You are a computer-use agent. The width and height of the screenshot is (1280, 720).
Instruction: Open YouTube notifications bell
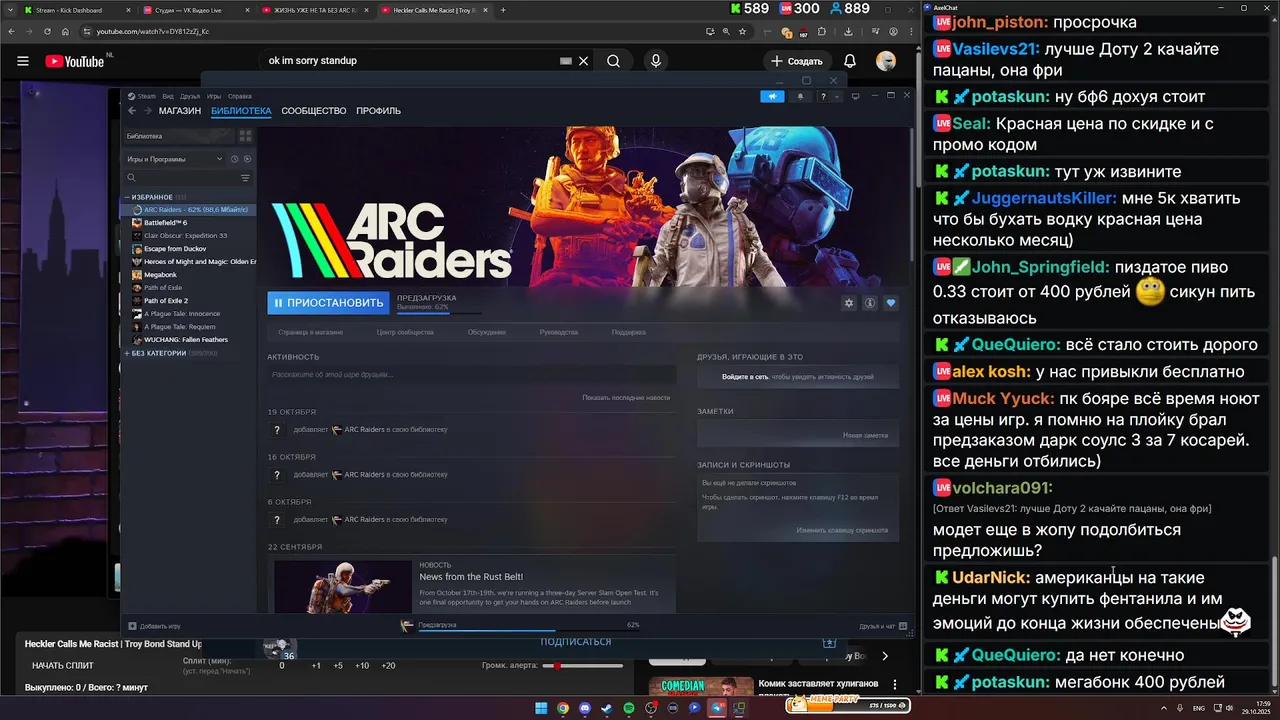[849, 61]
